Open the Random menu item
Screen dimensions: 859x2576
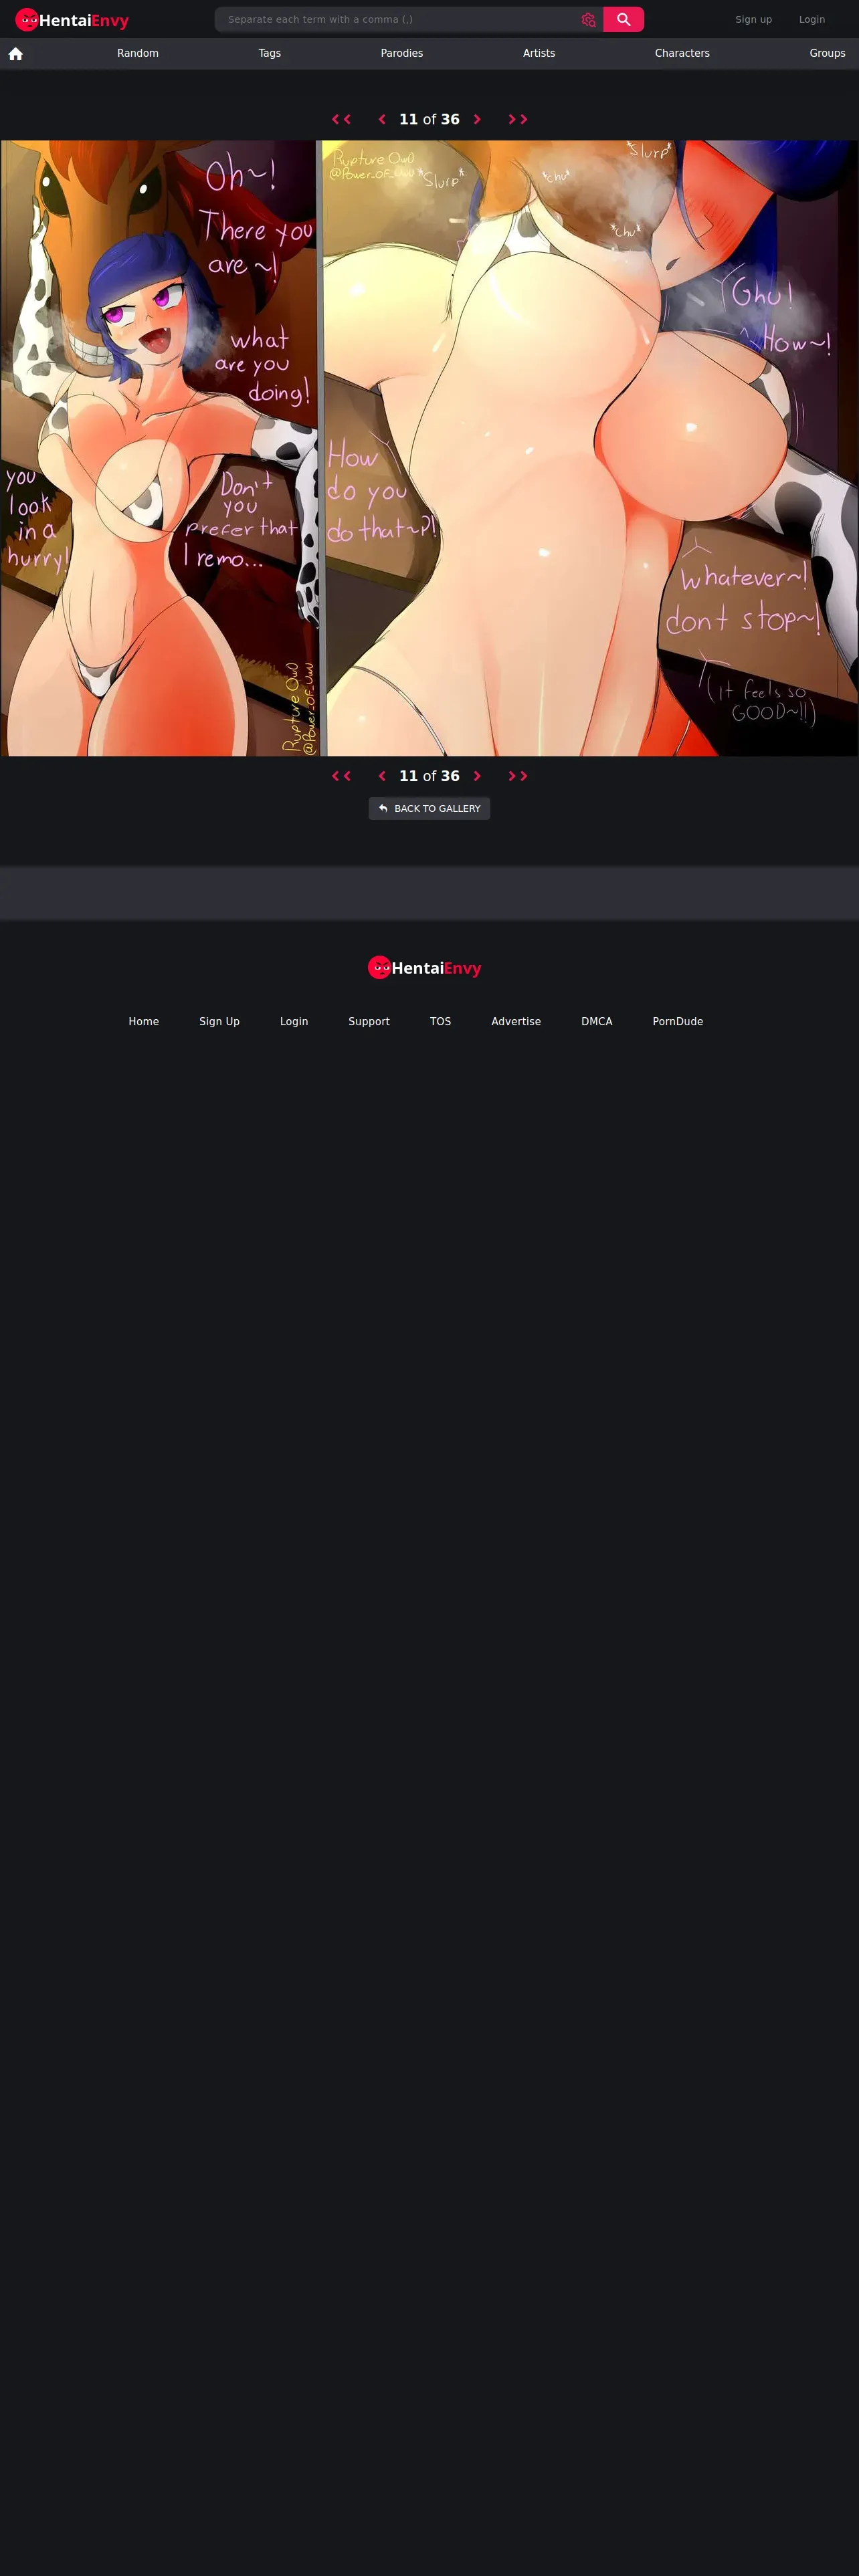pyautogui.click(x=138, y=53)
